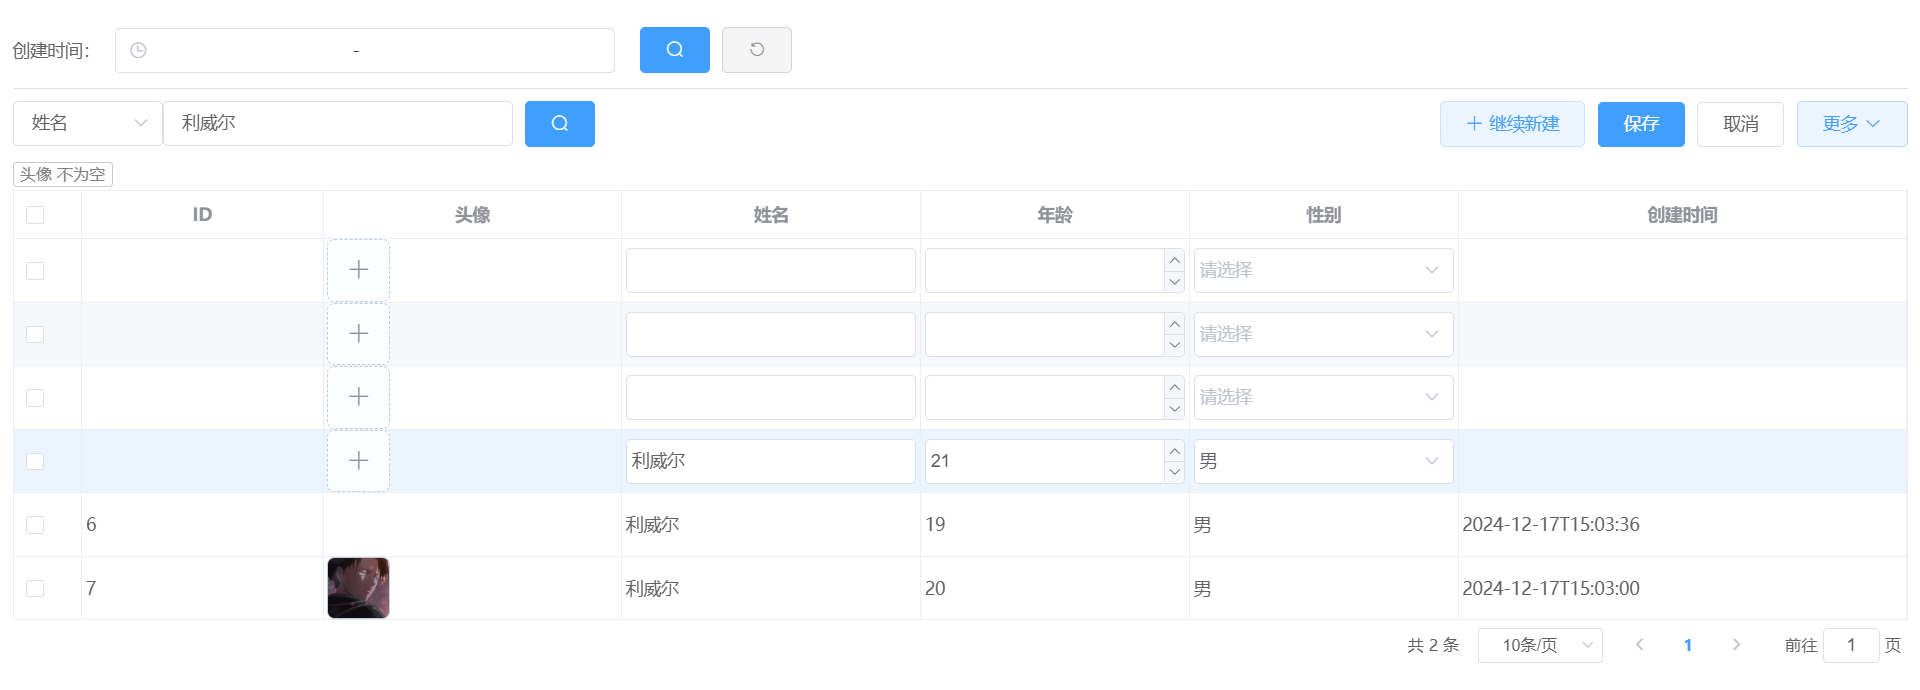Expand the 更多 dropdown button
The height and width of the screenshot is (690, 1920).
click(1852, 124)
